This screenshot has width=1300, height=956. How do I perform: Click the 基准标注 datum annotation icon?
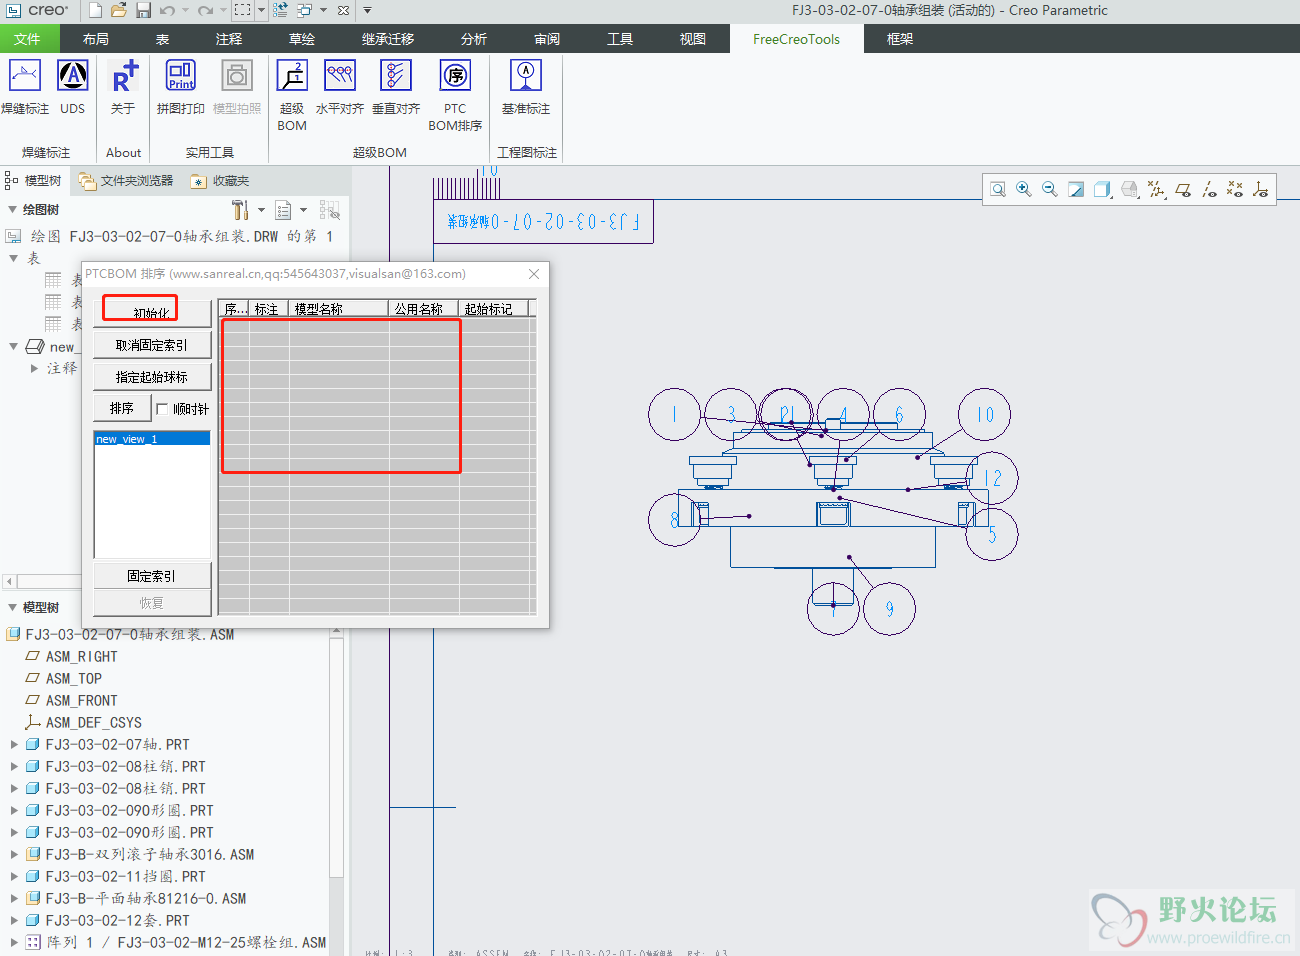[x=526, y=76]
